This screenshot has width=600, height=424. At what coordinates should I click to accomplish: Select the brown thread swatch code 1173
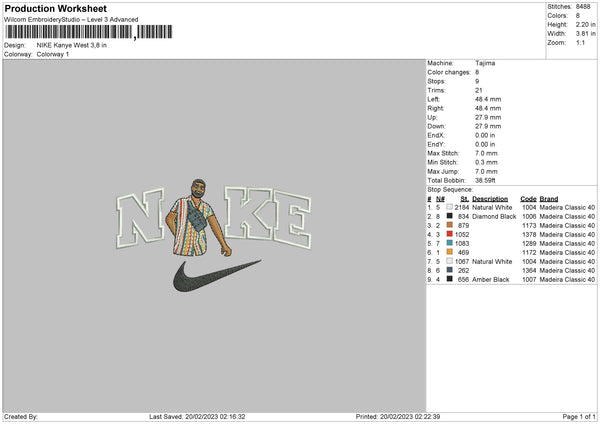(449, 225)
